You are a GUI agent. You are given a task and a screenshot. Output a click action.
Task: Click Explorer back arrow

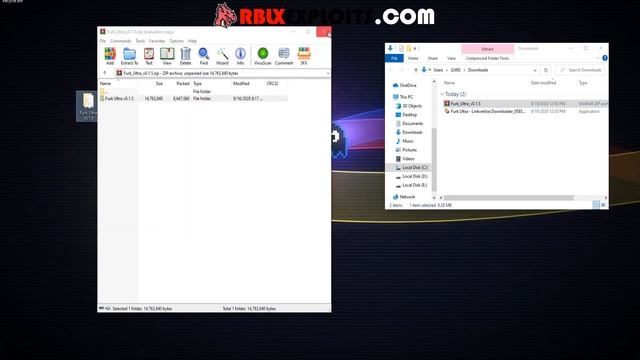(x=391, y=70)
